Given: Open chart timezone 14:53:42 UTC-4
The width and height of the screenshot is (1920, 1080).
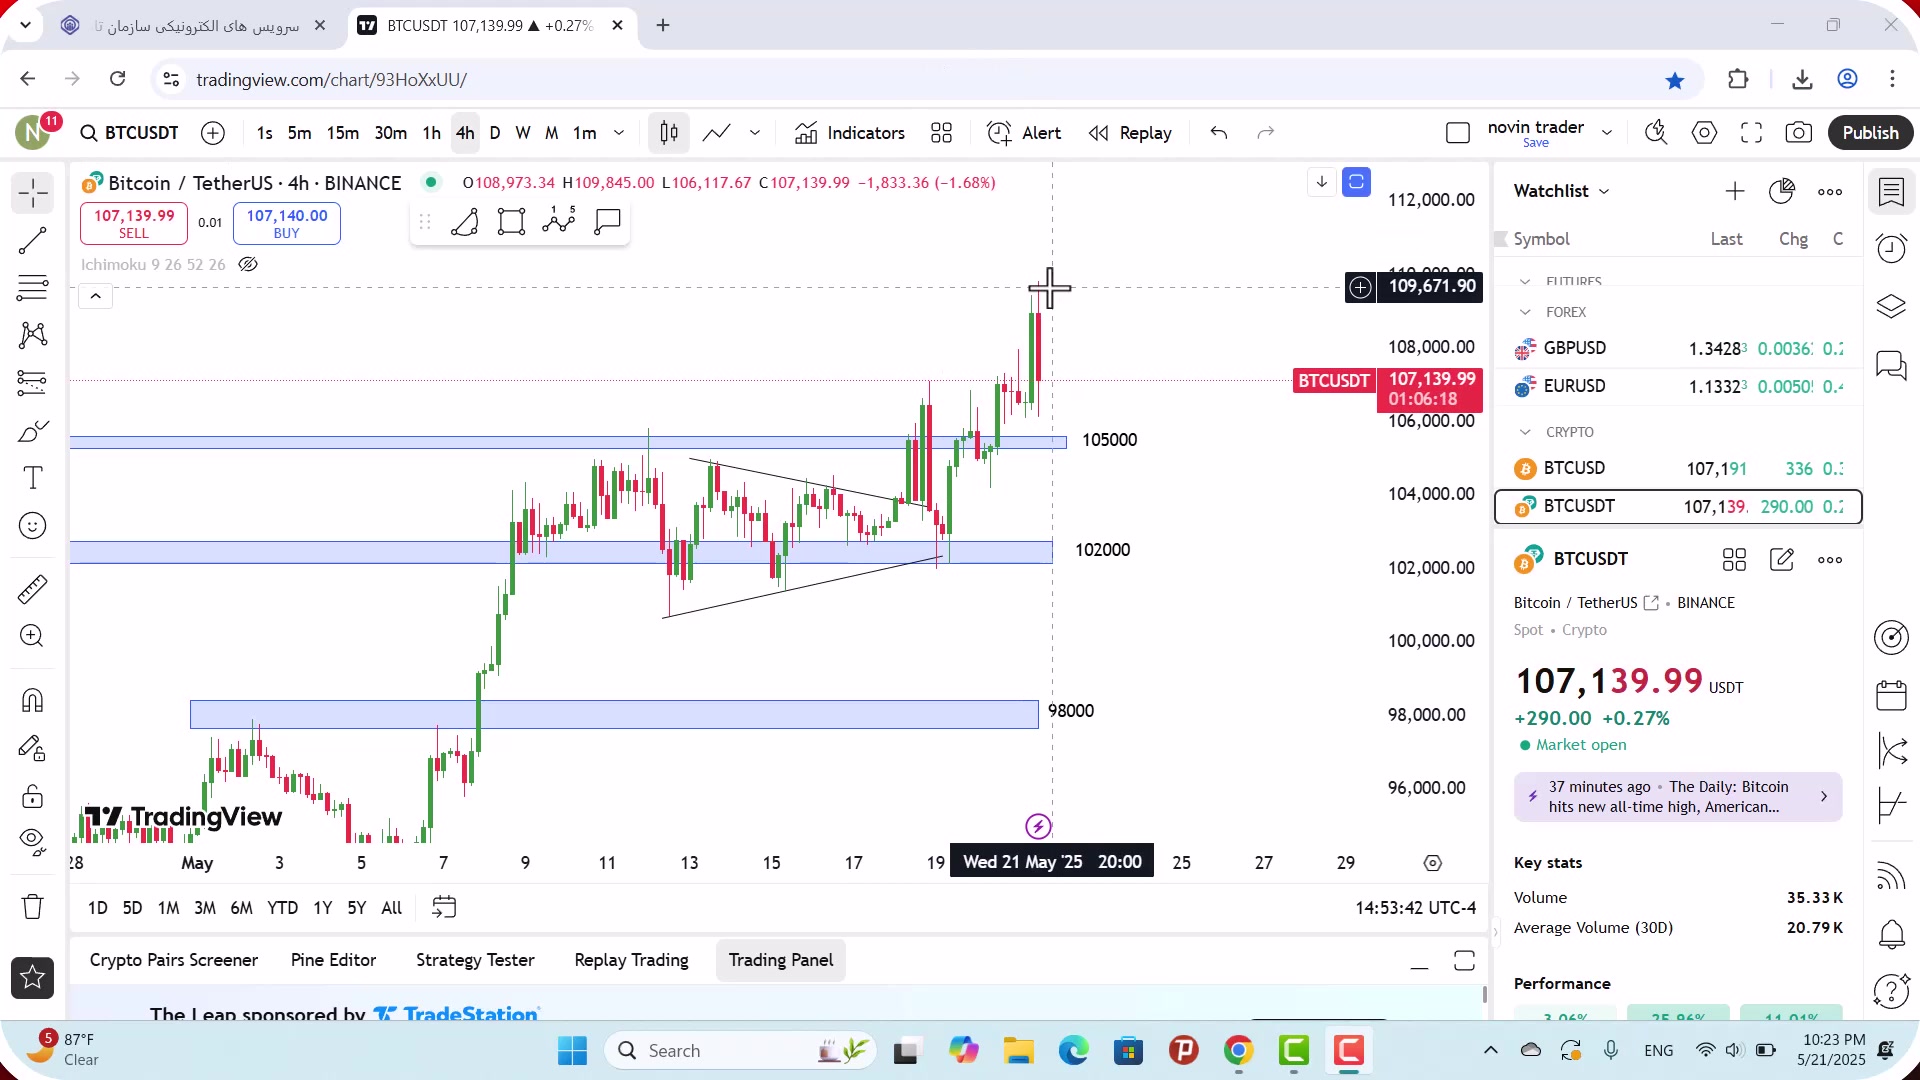Looking at the screenshot, I should pyautogui.click(x=1415, y=908).
